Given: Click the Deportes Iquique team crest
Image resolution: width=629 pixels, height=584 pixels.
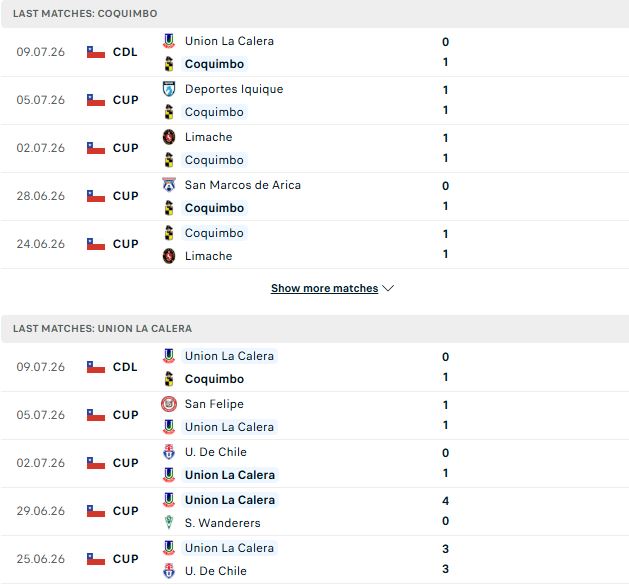Looking at the screenshot, I should point(169,89).
